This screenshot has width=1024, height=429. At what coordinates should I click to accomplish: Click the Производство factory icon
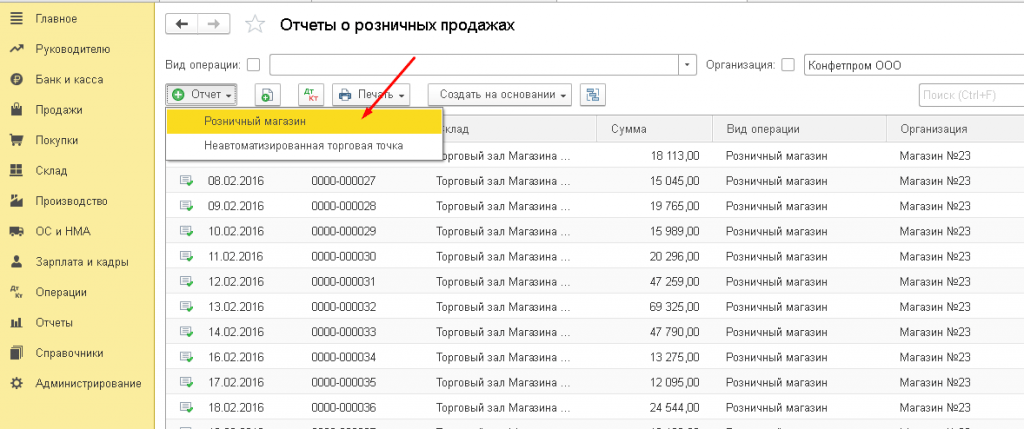point(16,201)
